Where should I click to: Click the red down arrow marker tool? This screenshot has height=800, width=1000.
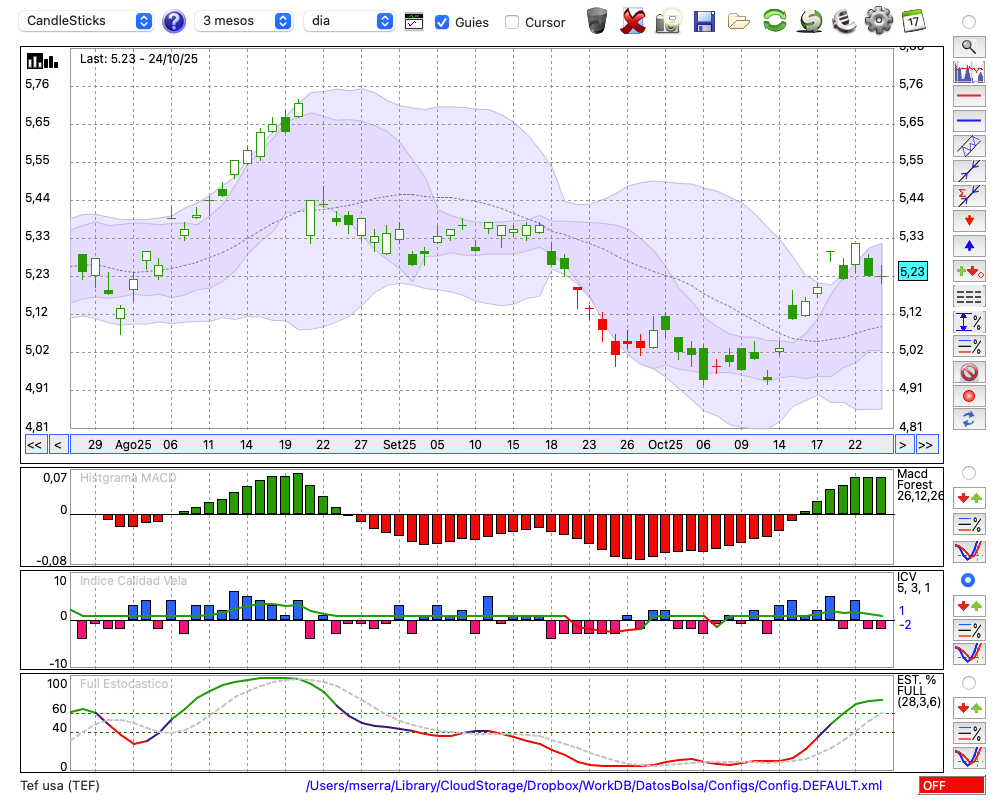(968, 220)
